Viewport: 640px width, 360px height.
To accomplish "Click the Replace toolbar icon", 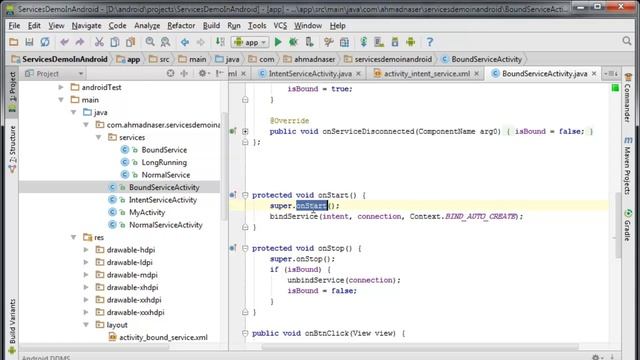I will [x=165, y=42].
